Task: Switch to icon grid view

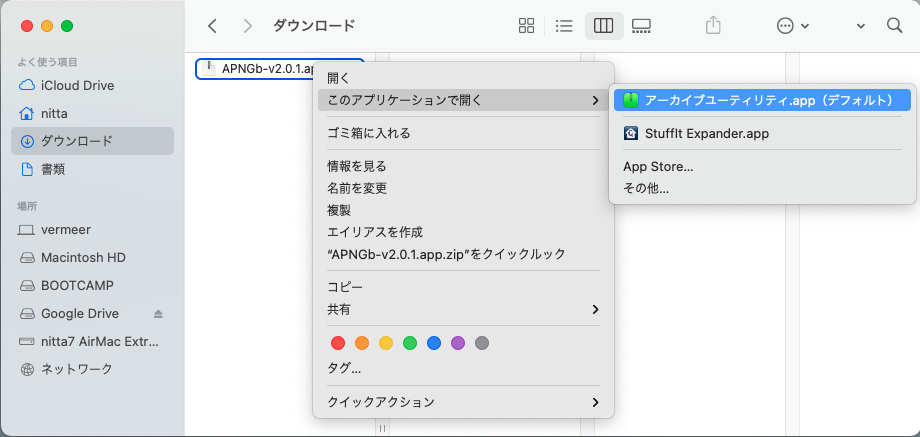Action: pos(526,26)
